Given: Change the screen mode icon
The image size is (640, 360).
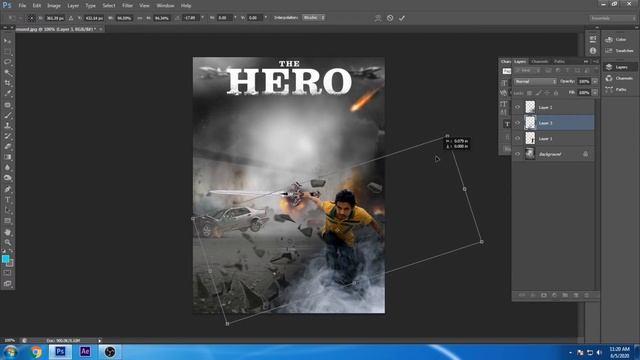Looking at the screenshot, I should [x=7, y=284].
